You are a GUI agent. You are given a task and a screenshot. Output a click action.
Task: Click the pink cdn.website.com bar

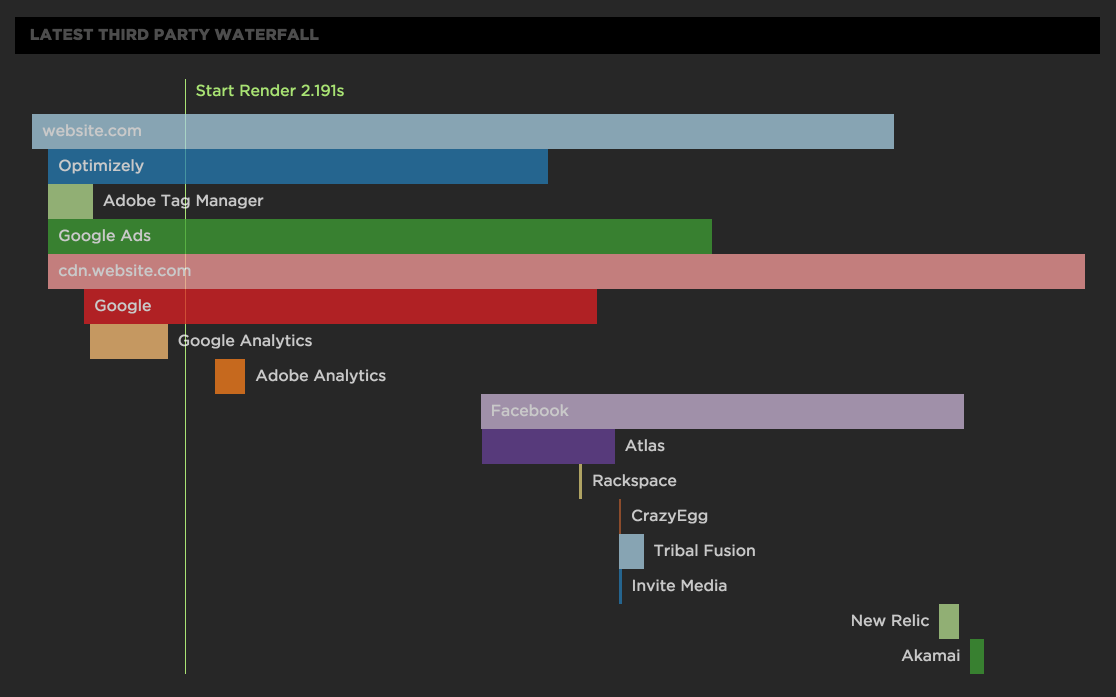[566, 271]
